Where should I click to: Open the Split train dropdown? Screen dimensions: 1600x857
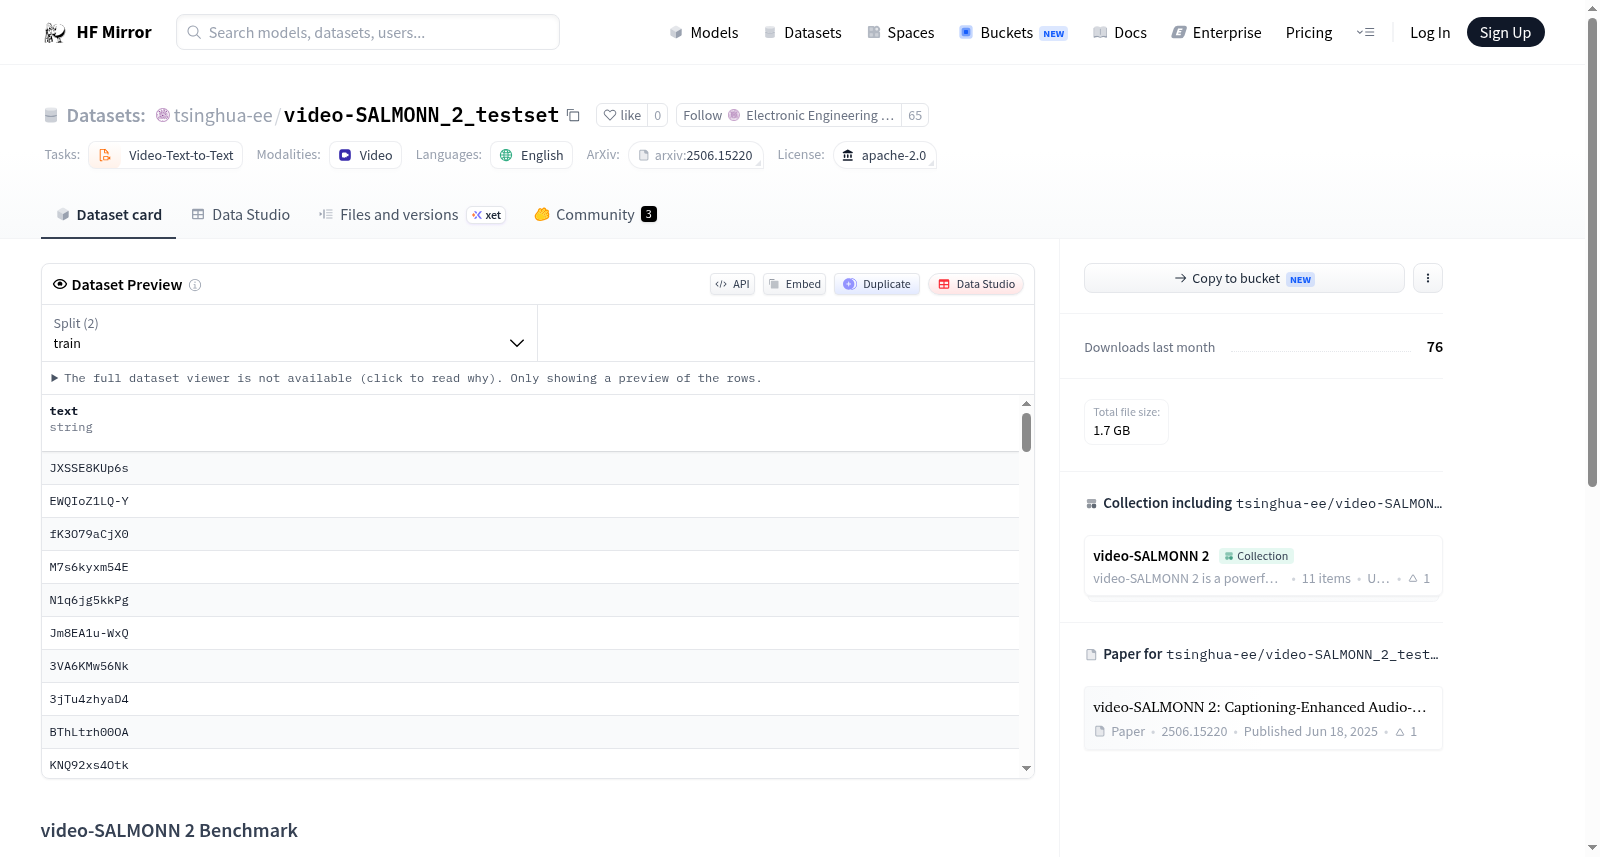tap(290, 333)
